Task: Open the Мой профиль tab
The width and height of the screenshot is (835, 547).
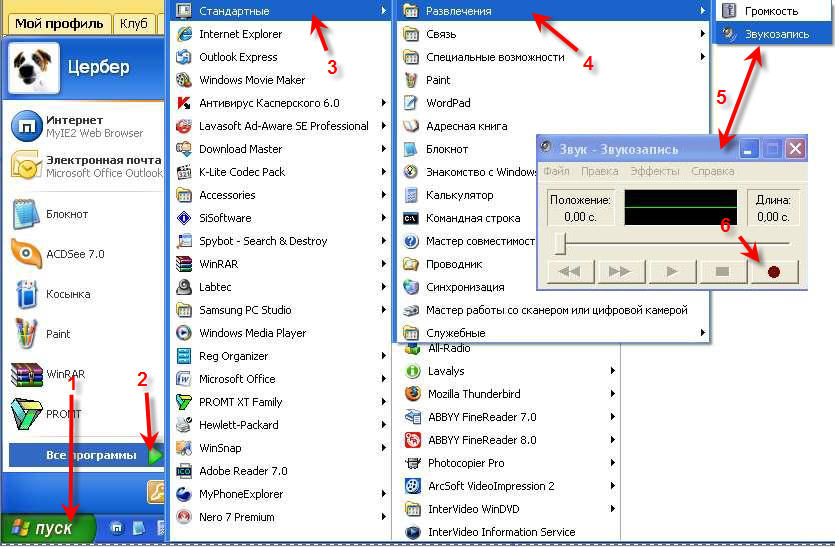Action: [x=59, y=24]
